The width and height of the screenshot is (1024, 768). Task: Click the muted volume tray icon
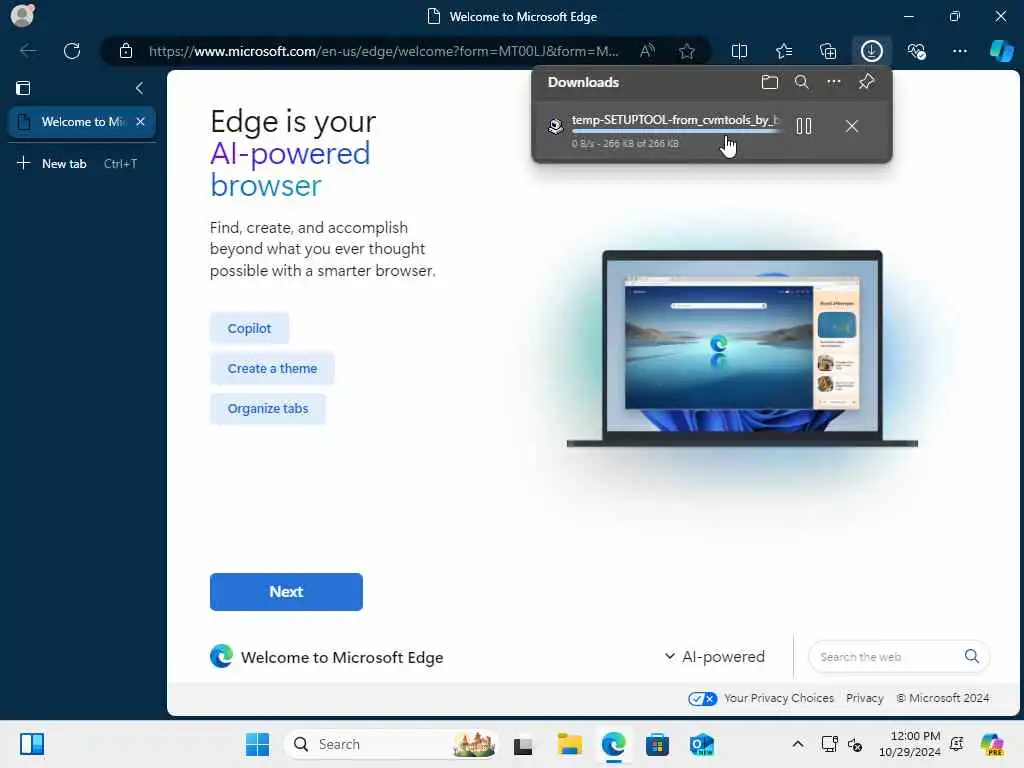(855, 744)
